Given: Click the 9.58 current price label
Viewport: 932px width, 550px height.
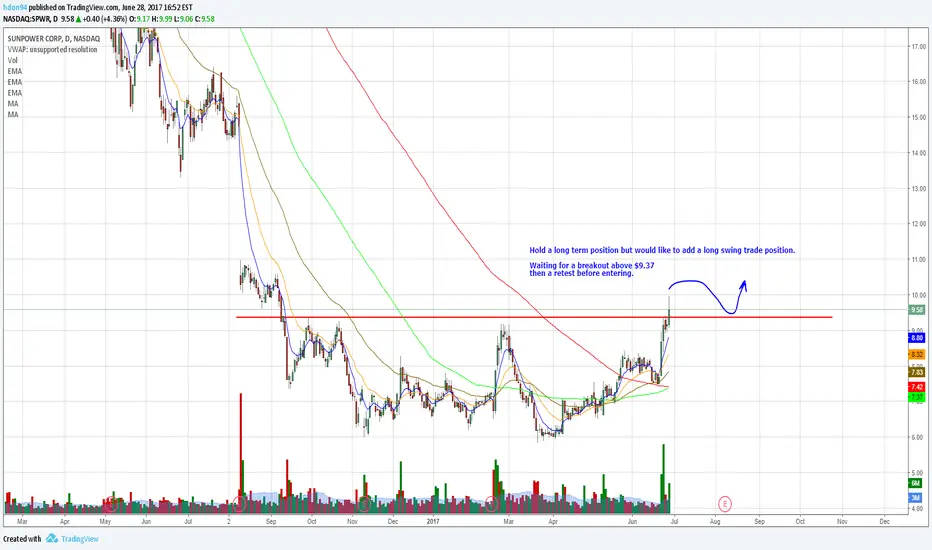Looking at the screenshot, I should pos(917,310).
